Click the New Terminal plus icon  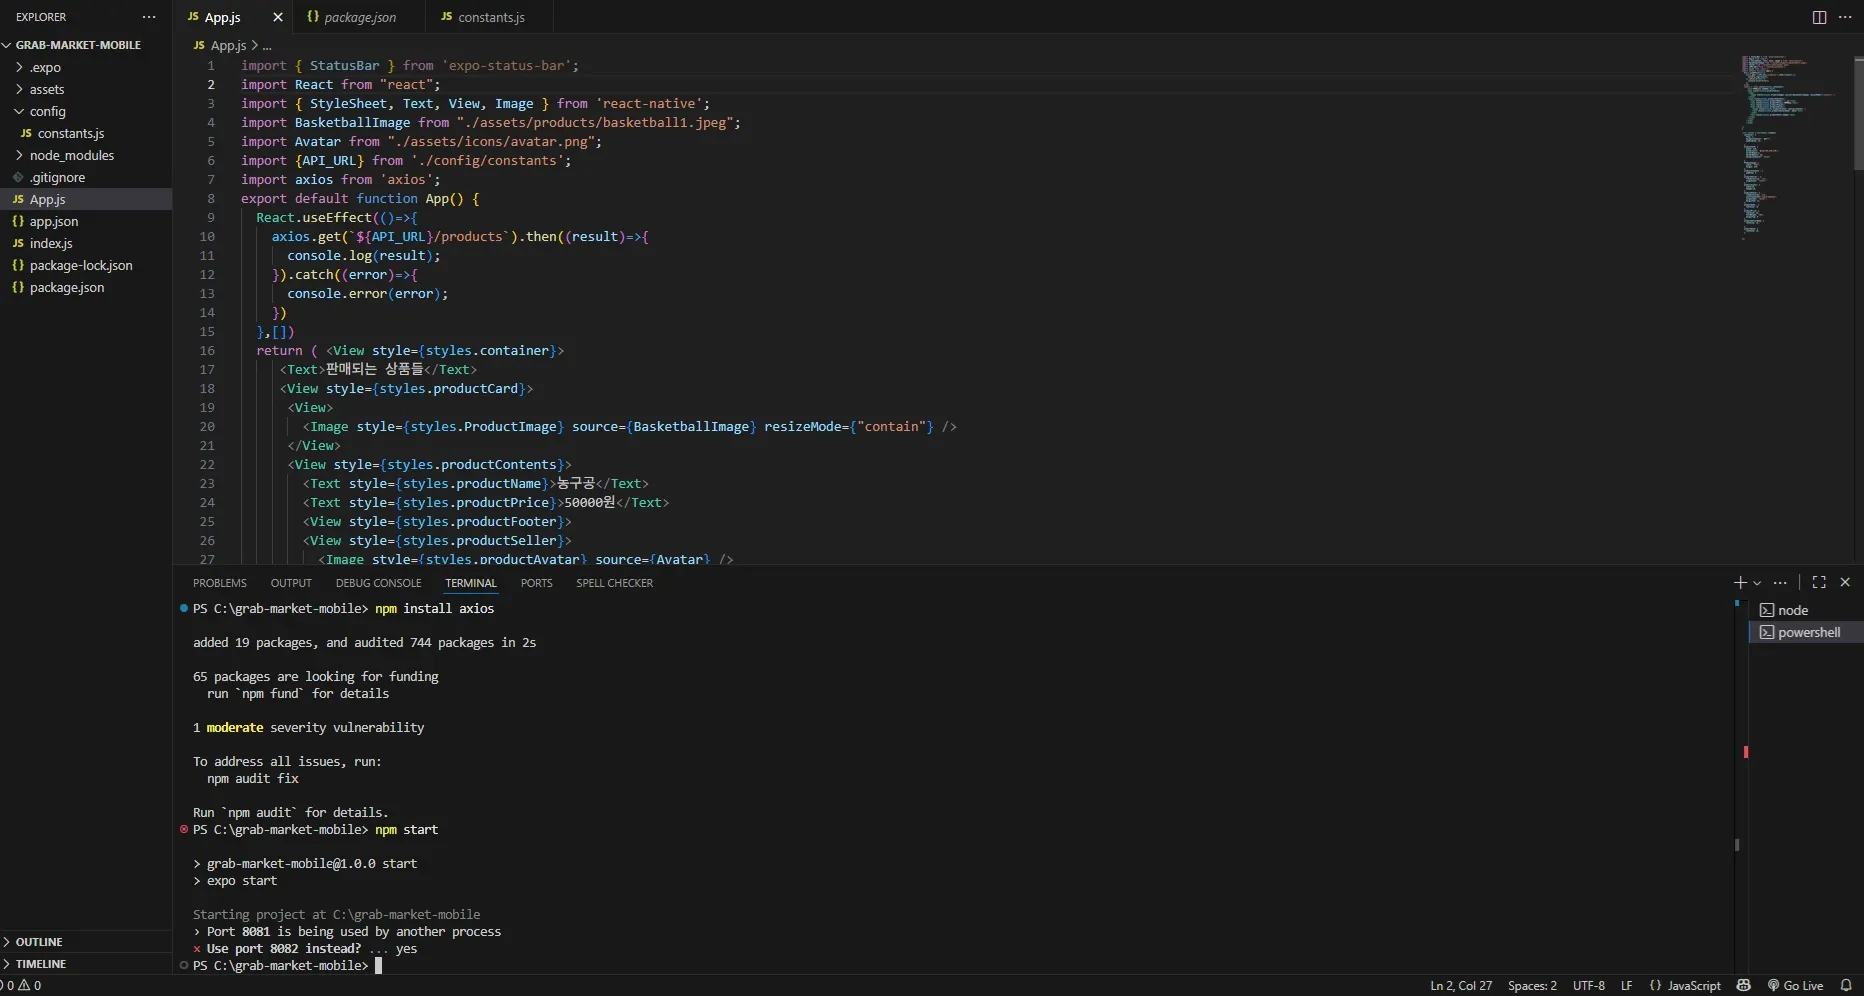[x=1739, y=583]
